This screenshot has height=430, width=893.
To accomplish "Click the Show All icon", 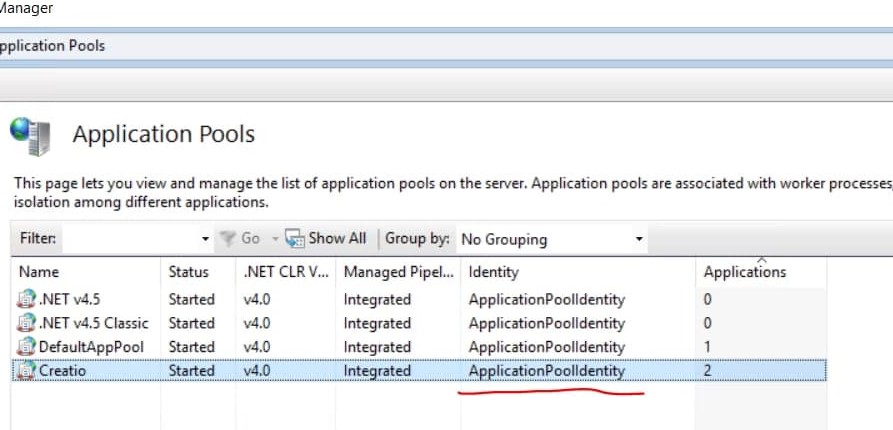I will 294,238.
